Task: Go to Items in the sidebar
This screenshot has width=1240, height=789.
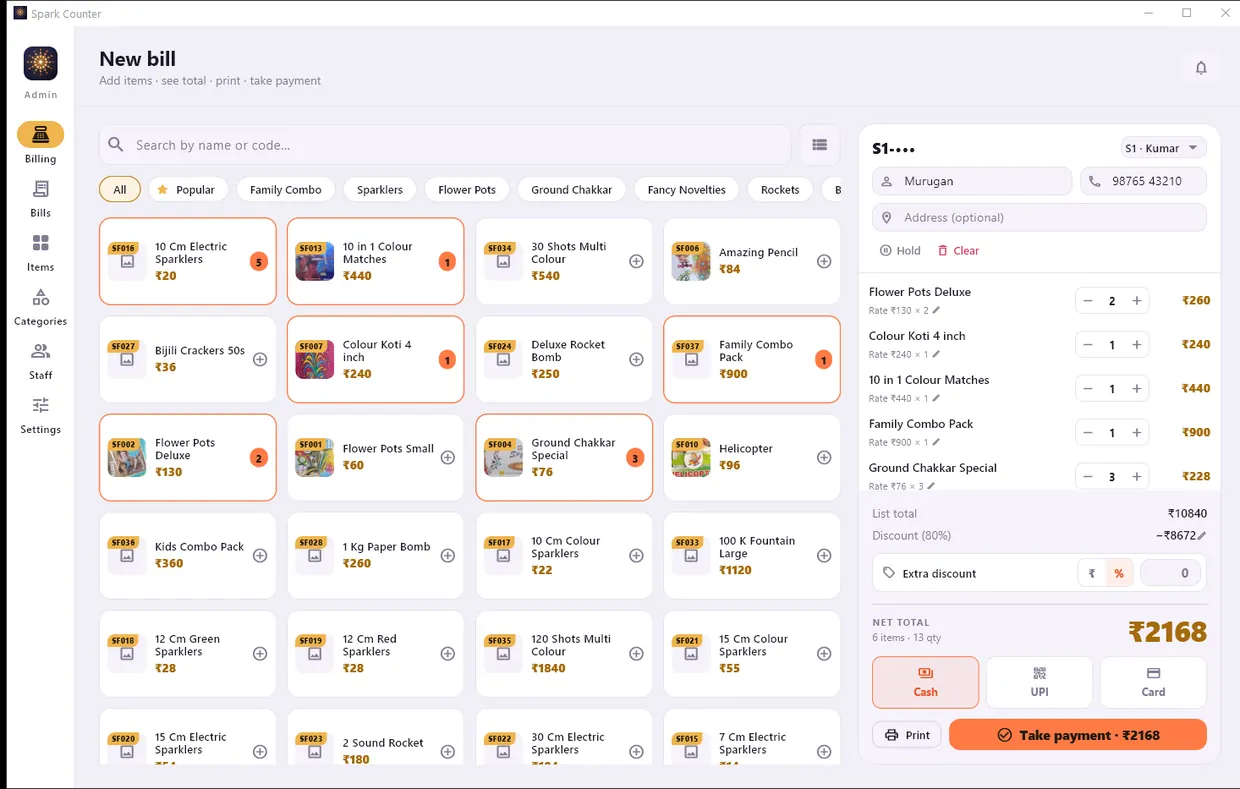Action: pos(40,252)
